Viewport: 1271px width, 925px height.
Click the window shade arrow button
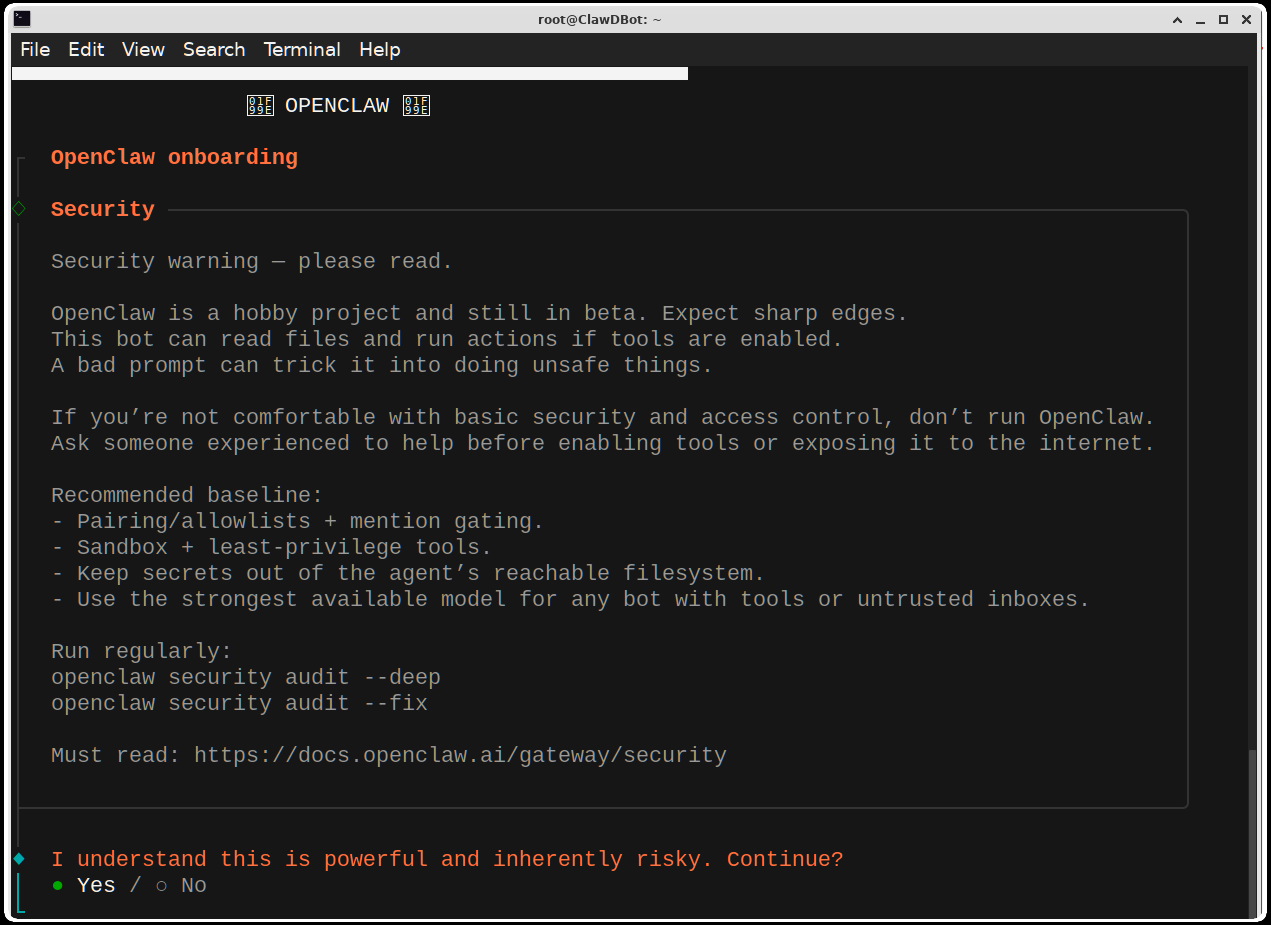pos(1178,19)
